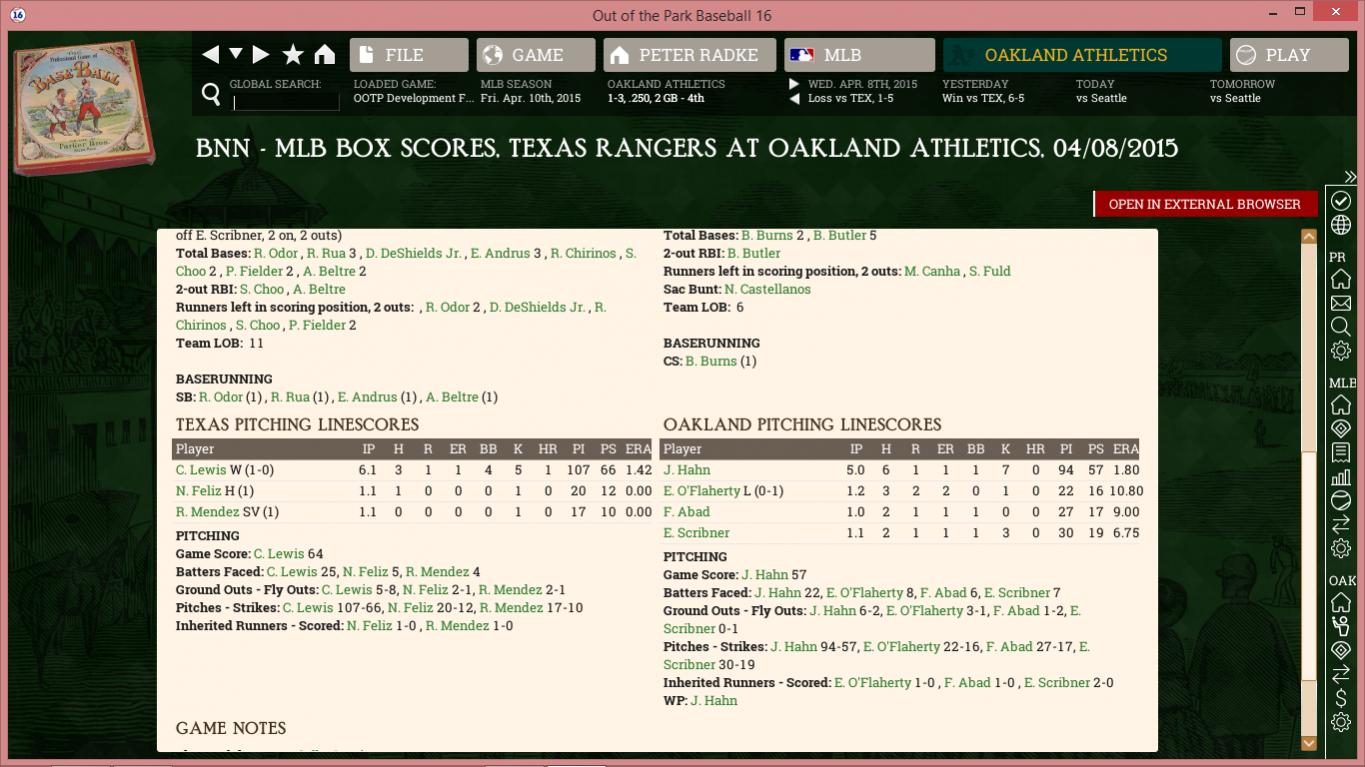Advance date with the small right arrow
Screen dimensions: 1365x767
coord(794,84)
